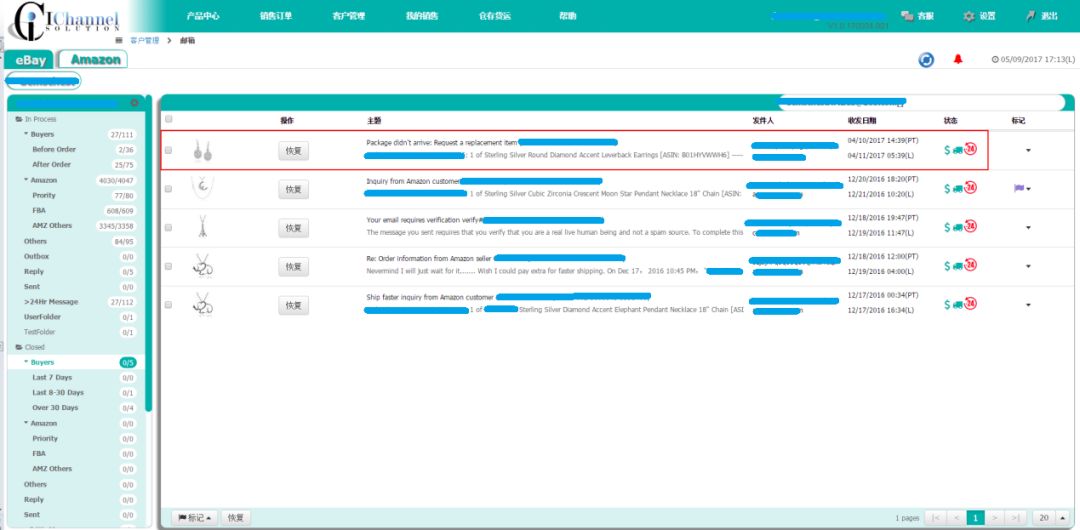Open the 产品中心 menu

click(202, 16)
